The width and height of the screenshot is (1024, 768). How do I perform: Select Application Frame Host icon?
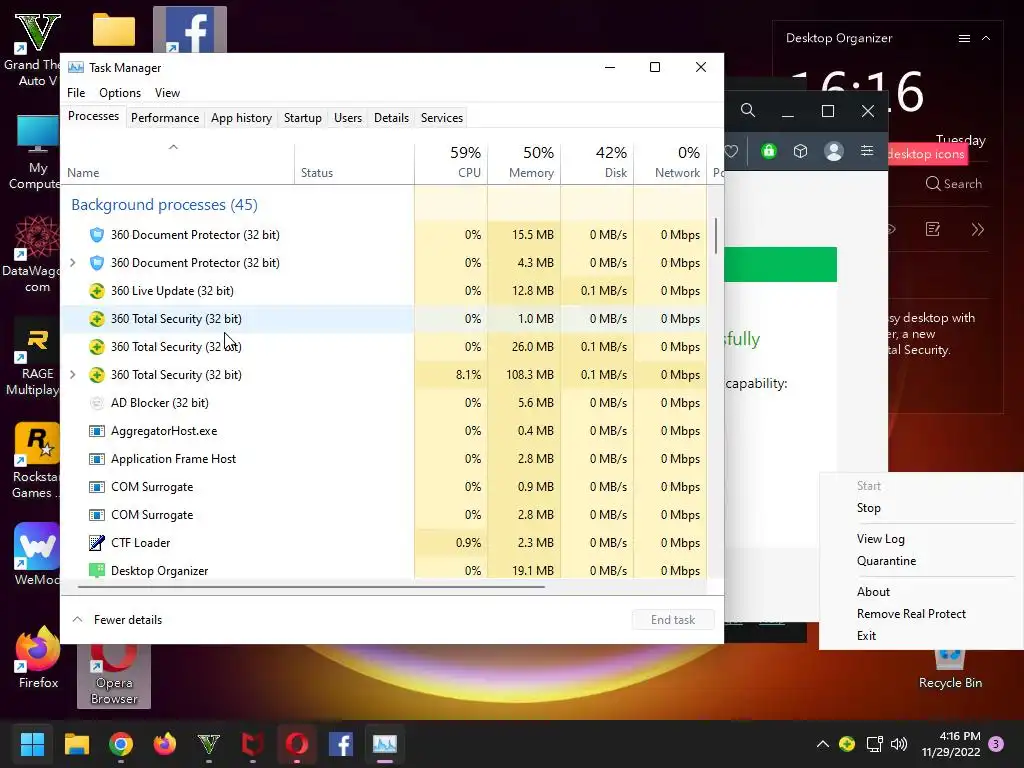(x=97, y=459)
